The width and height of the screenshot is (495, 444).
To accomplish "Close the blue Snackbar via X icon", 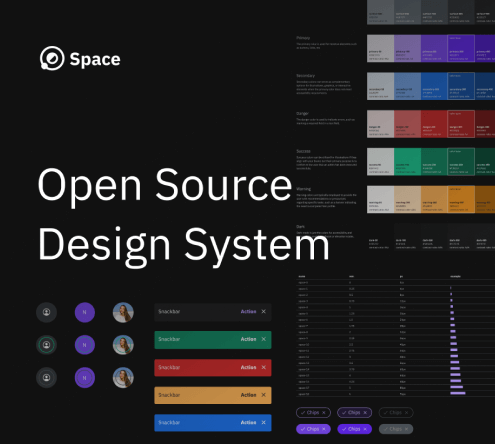I will tap(264, 423).
